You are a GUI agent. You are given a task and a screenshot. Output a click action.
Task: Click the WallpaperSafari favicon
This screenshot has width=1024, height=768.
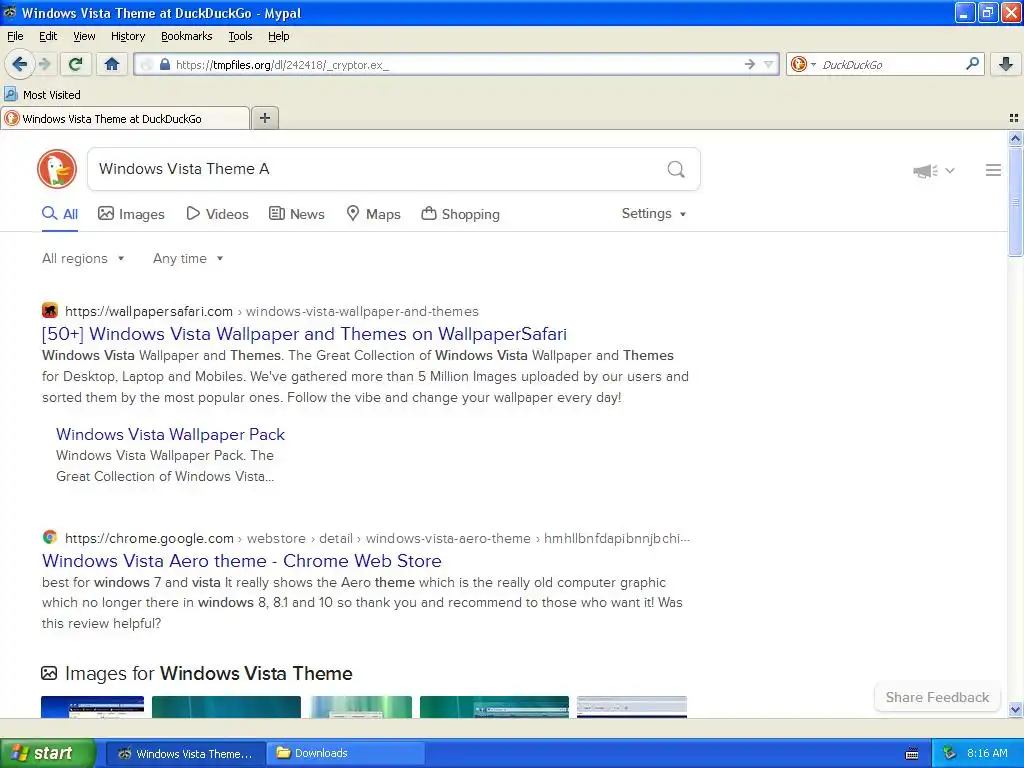(x=50, y=310)
